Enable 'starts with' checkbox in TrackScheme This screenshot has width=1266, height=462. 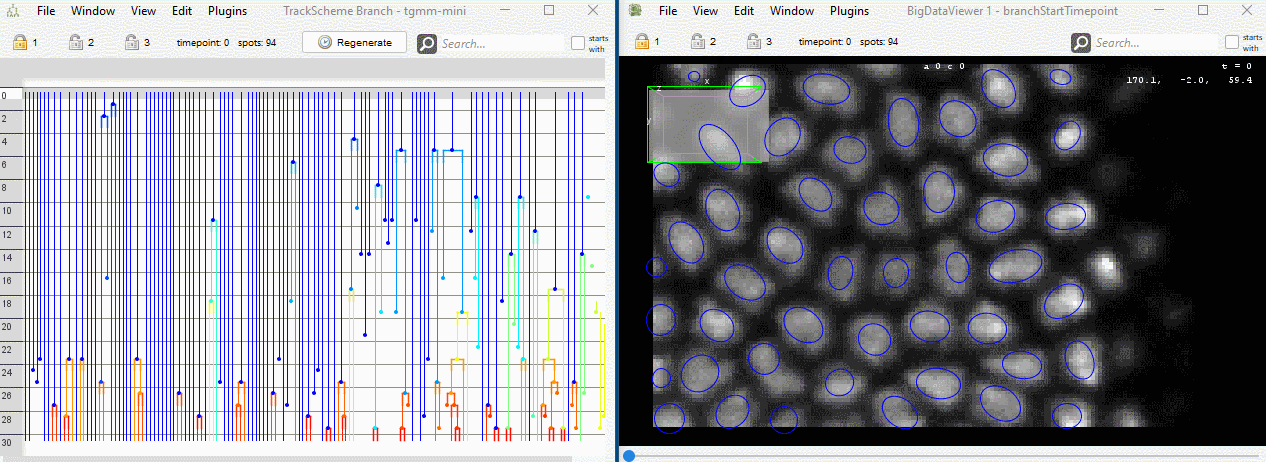point(578,42)
